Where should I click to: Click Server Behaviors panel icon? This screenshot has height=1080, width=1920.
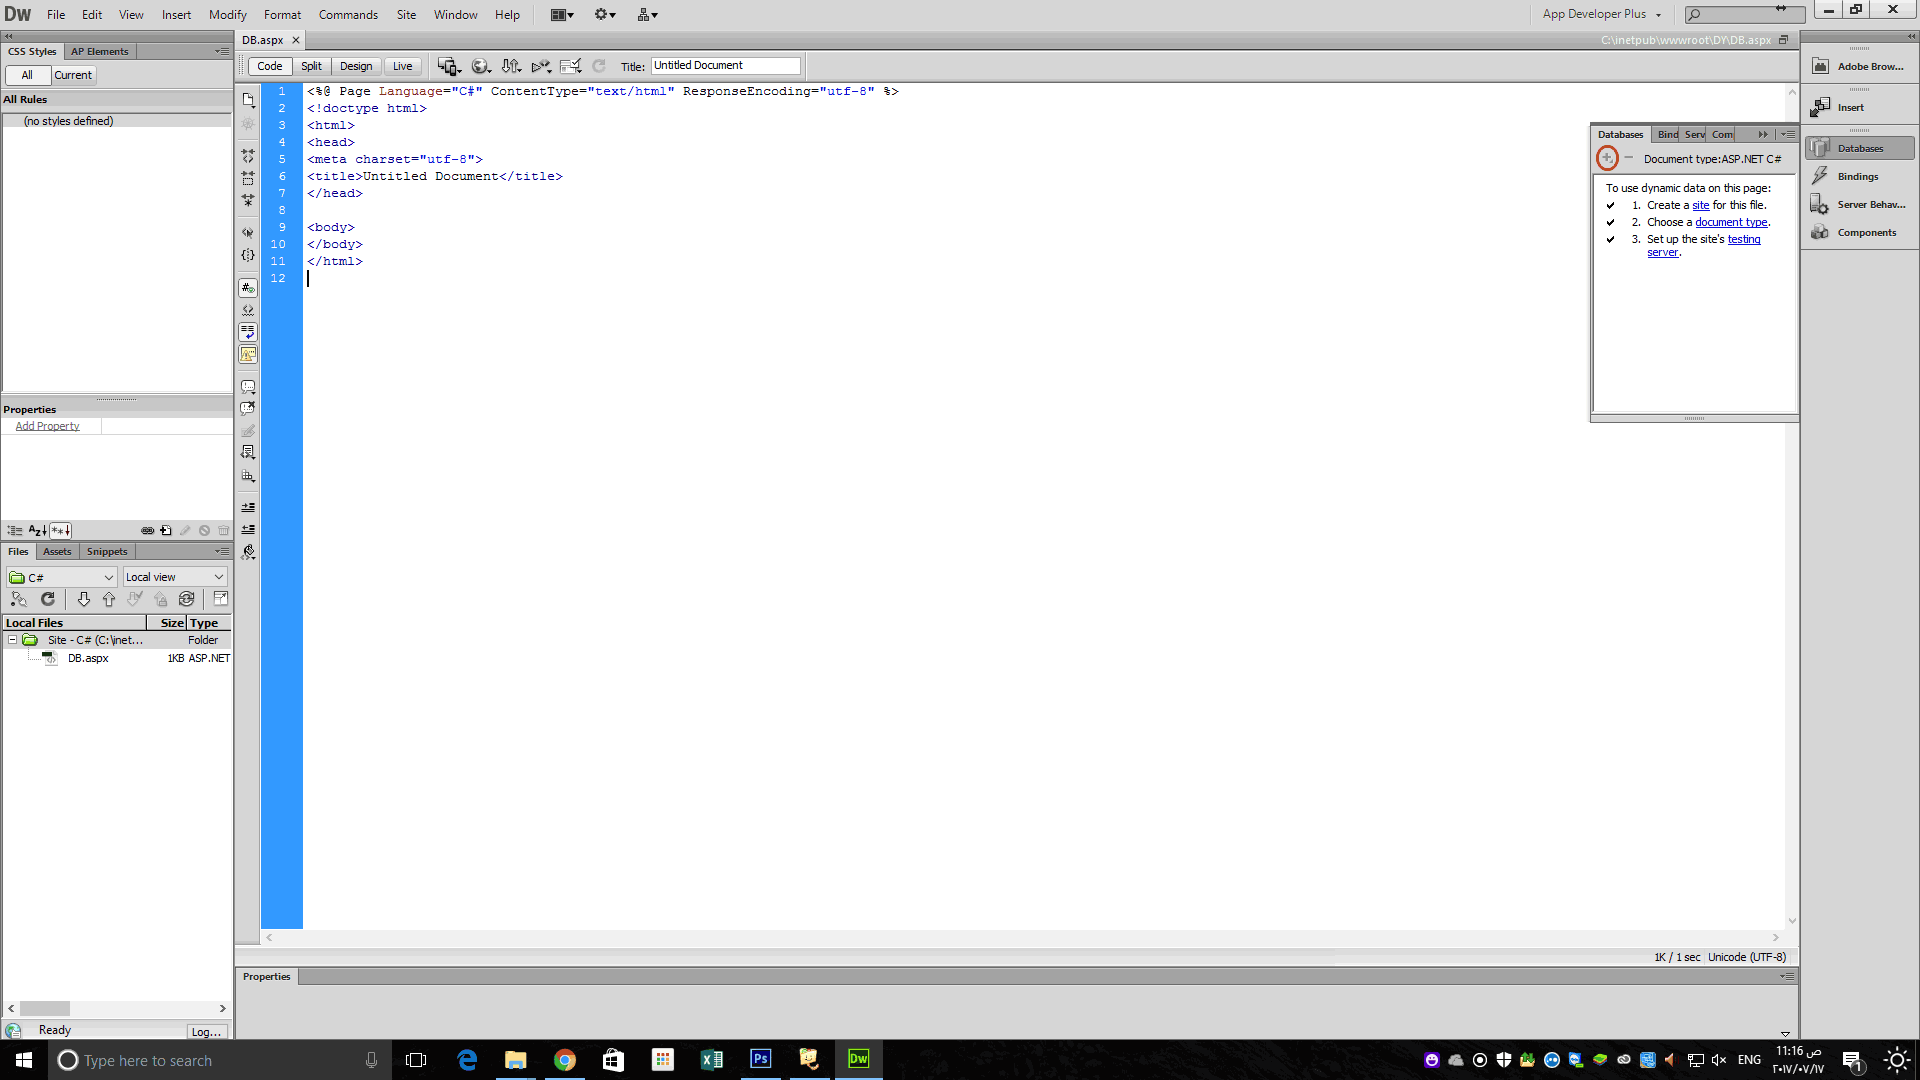pyautogui.click(x=1820, y=204)
